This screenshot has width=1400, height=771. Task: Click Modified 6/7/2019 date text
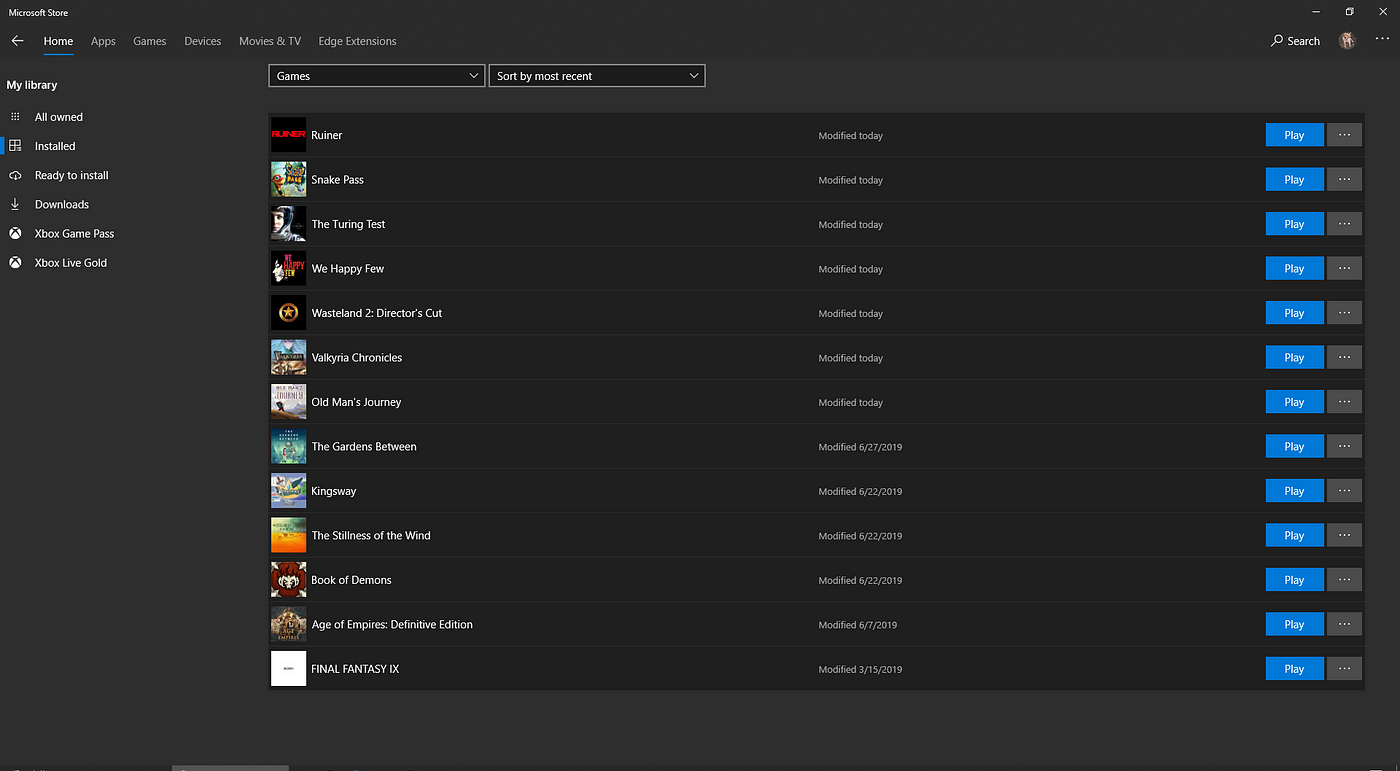pos(858,625)
